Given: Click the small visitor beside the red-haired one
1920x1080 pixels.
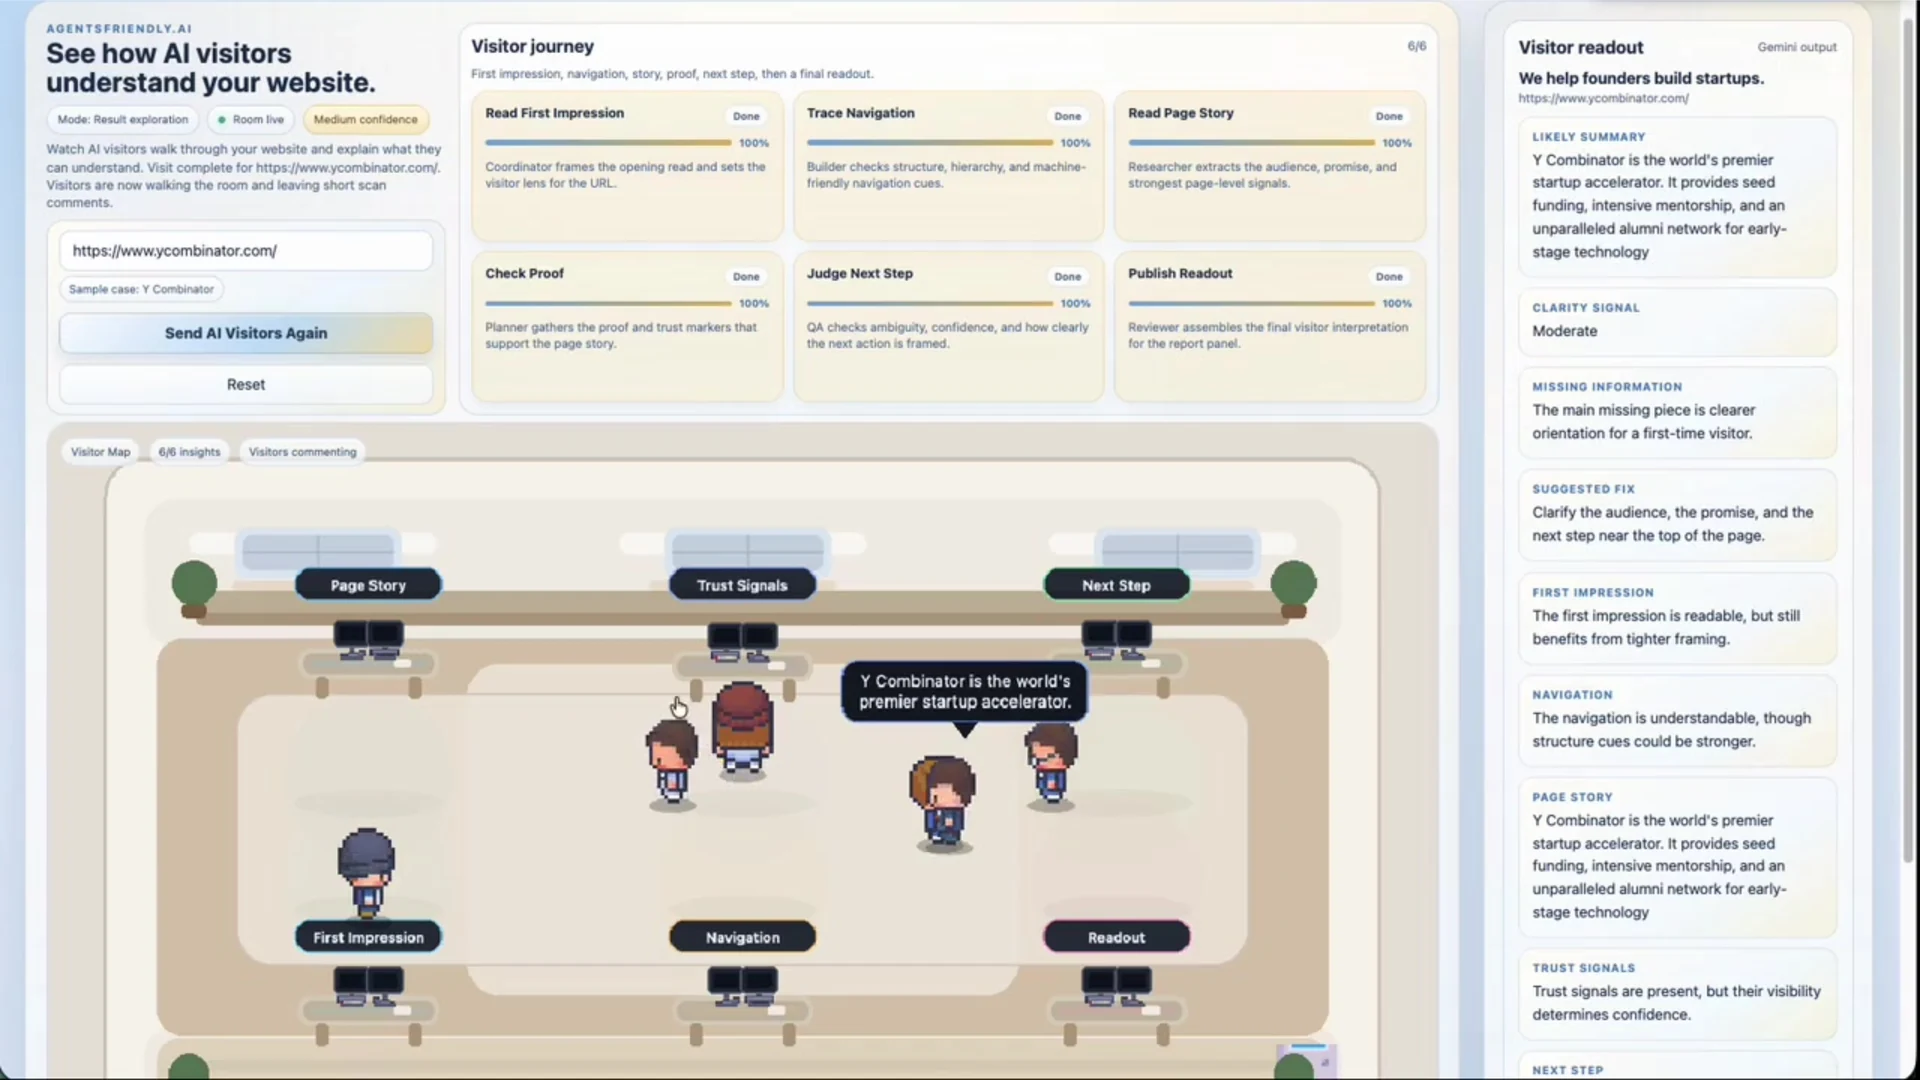Looking at the screenshot, I should tap(671, 763).
